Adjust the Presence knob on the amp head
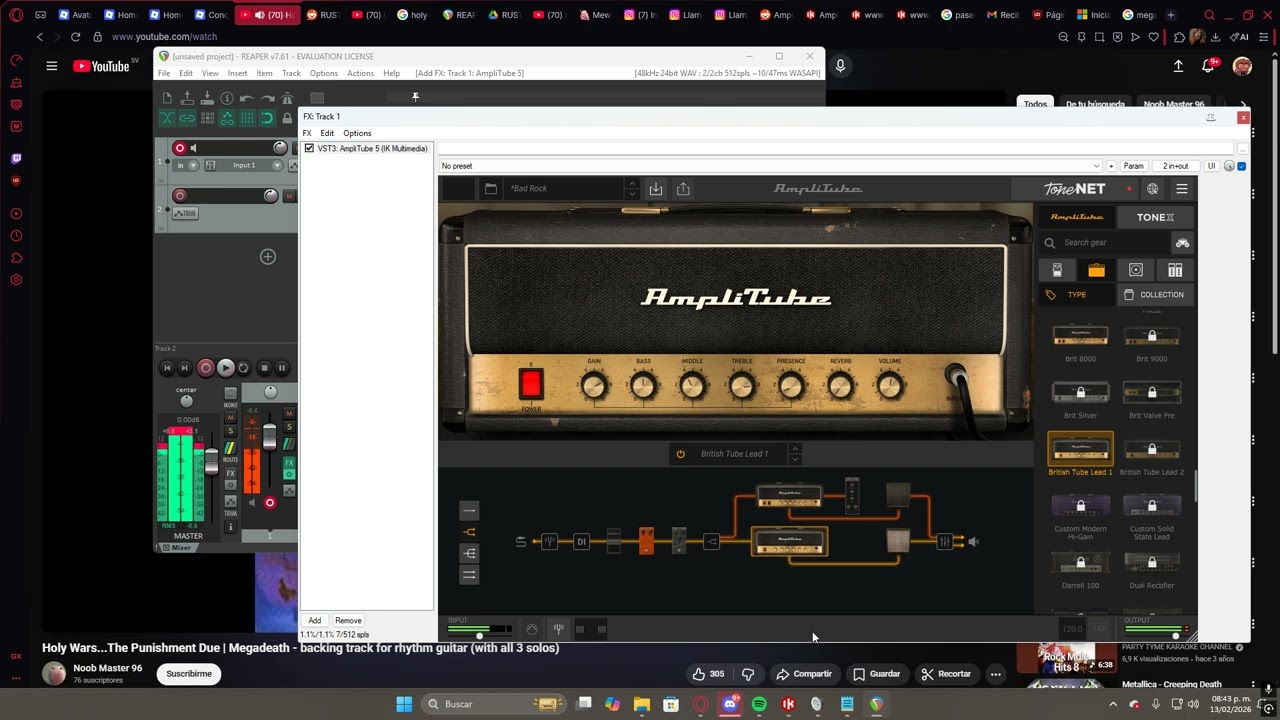Screen dimensions: 1280x720 tap(791, 386)
